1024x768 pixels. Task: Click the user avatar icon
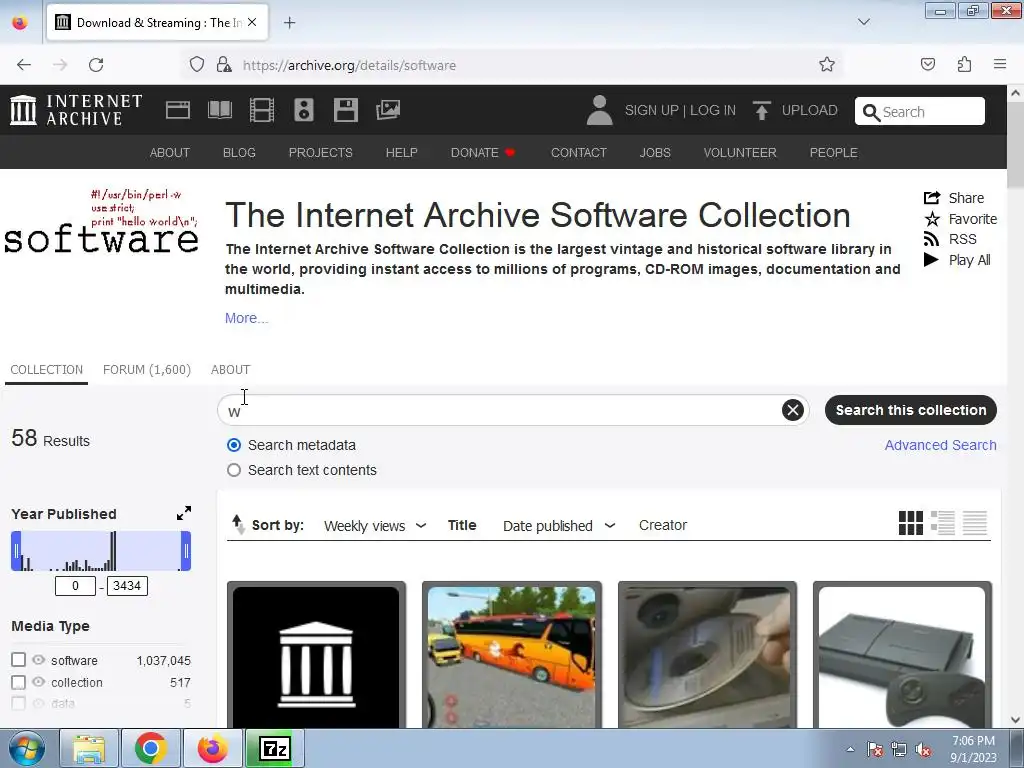pos(599,110)
